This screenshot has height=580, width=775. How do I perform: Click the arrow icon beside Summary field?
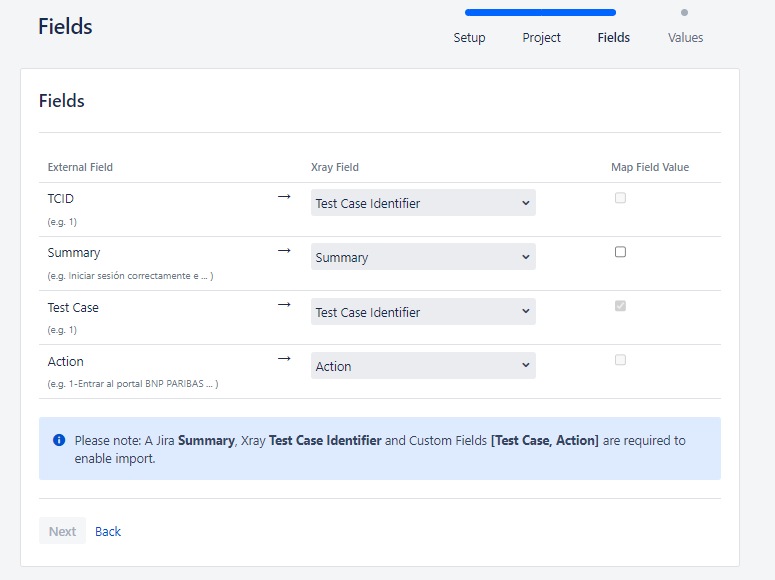[x=284, y=251]
